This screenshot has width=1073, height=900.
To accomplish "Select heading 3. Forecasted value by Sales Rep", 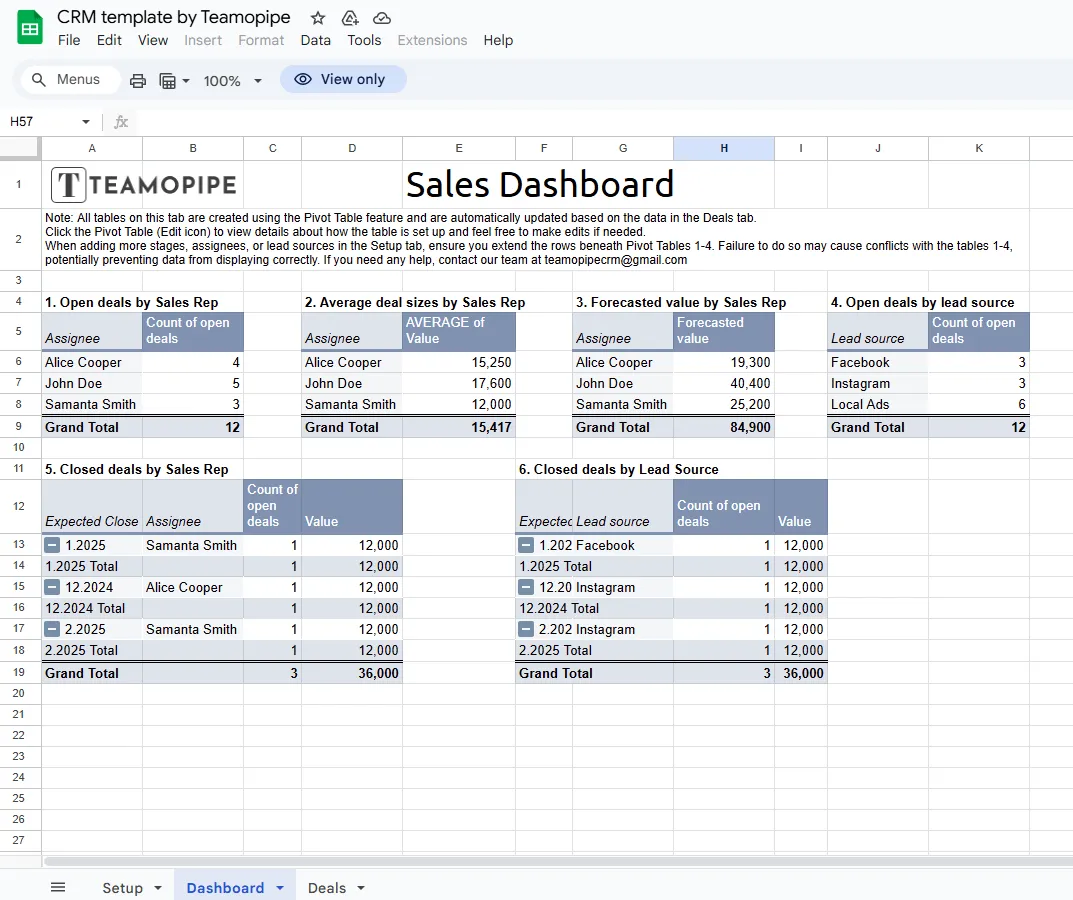I will [681, 303].
